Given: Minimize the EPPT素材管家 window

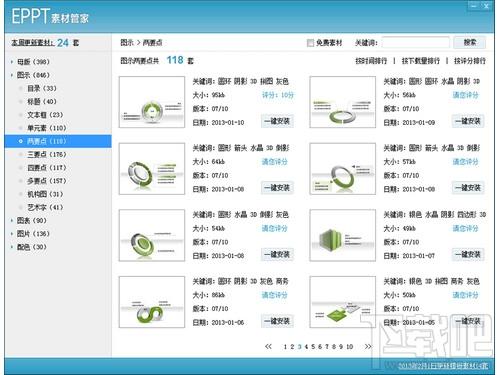Looking at the screenshot, I should (x=474, y=5).
